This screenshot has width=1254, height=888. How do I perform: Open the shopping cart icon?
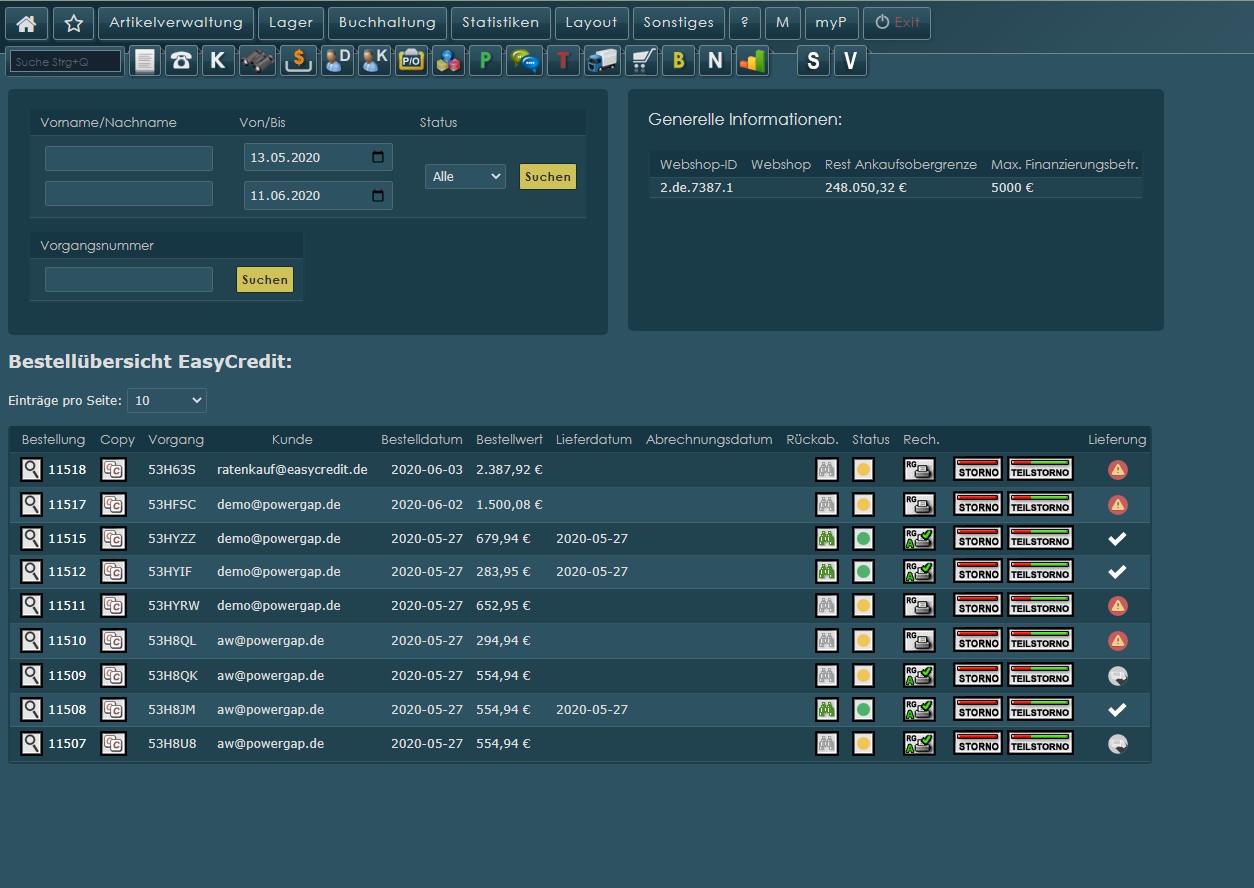(x=641, y=61)
